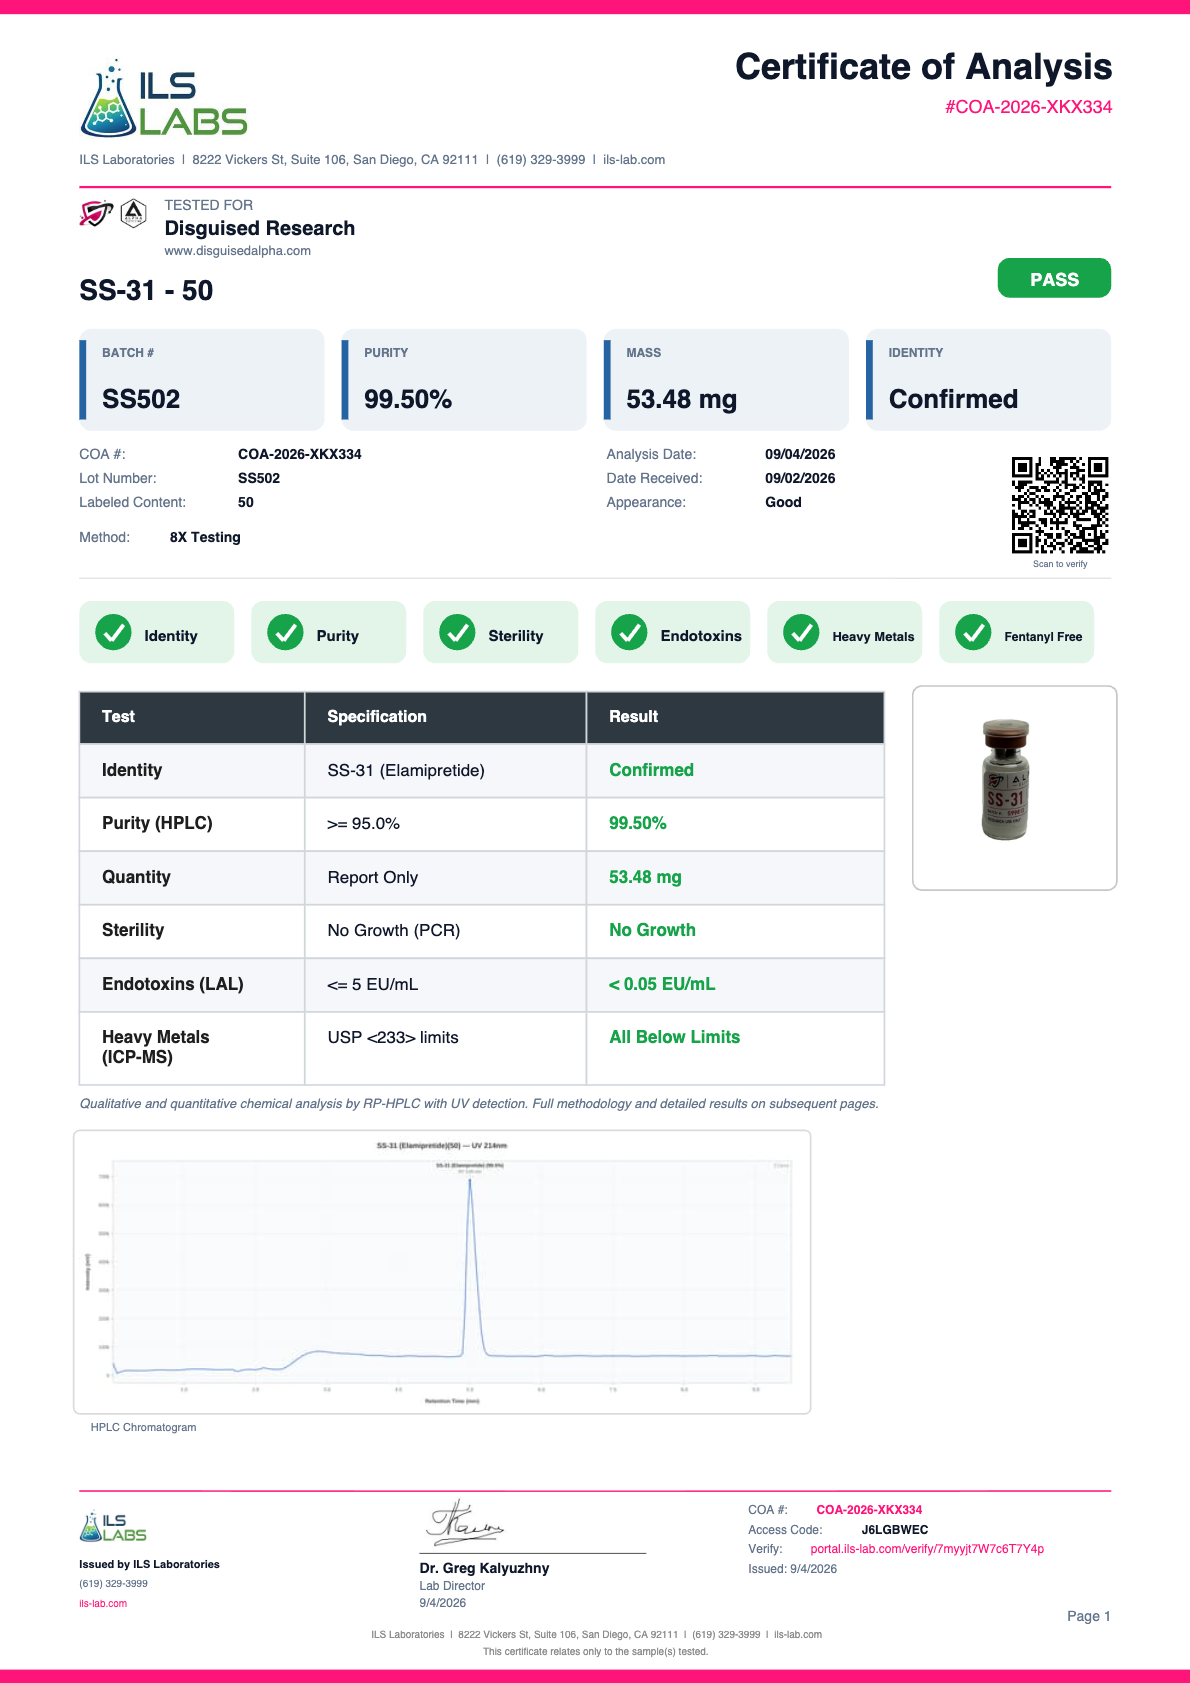Click the name "Dr. Greg Kalyuzhny"
This screenshot has height=1683, width=1190.
[484, 1568]
